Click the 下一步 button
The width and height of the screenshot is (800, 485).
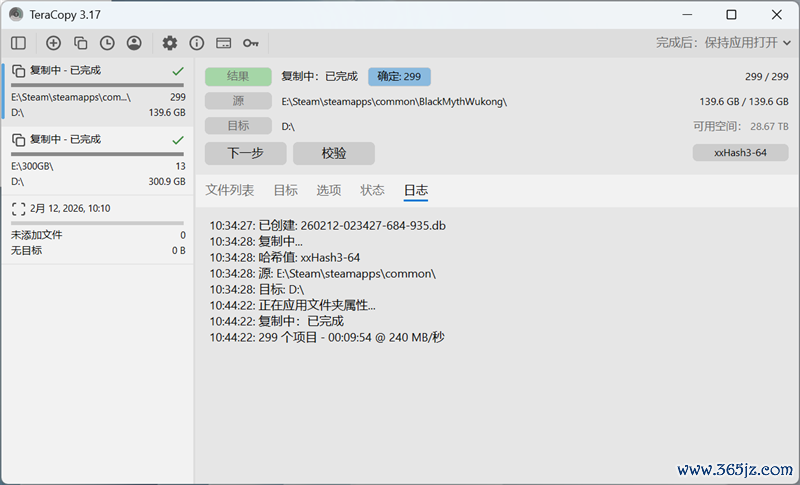coord(245,154)
